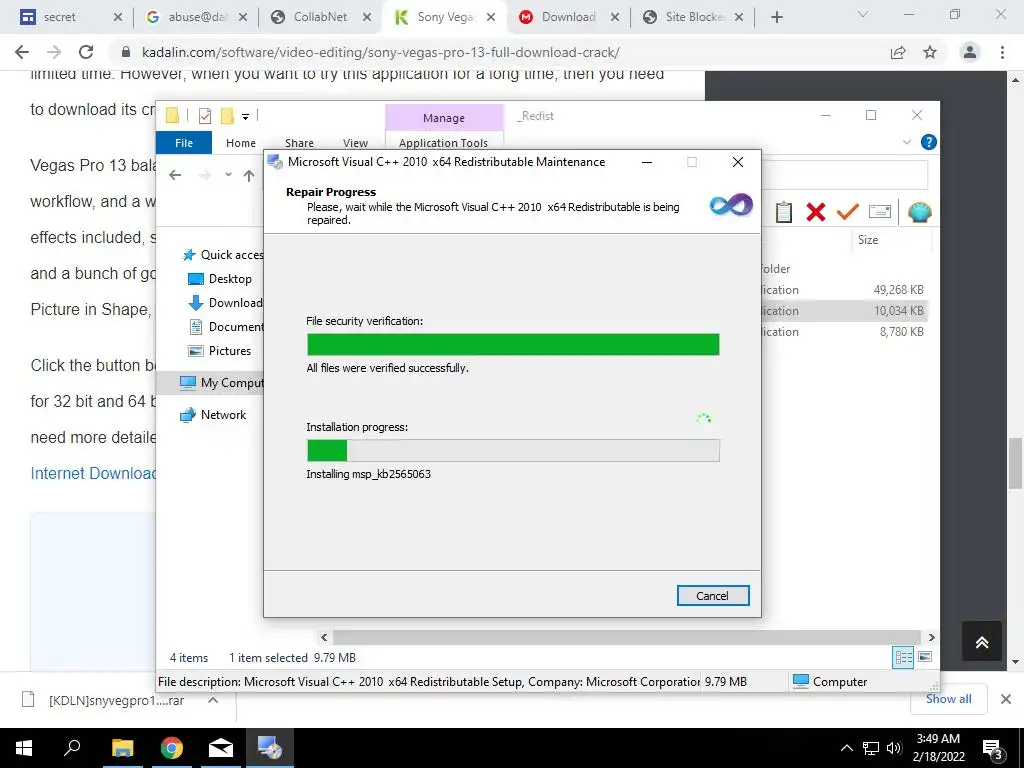Go up one folder level in Explorer
Image resolution: width=1024 pixels, height=768 pixels.
[249, 175]
